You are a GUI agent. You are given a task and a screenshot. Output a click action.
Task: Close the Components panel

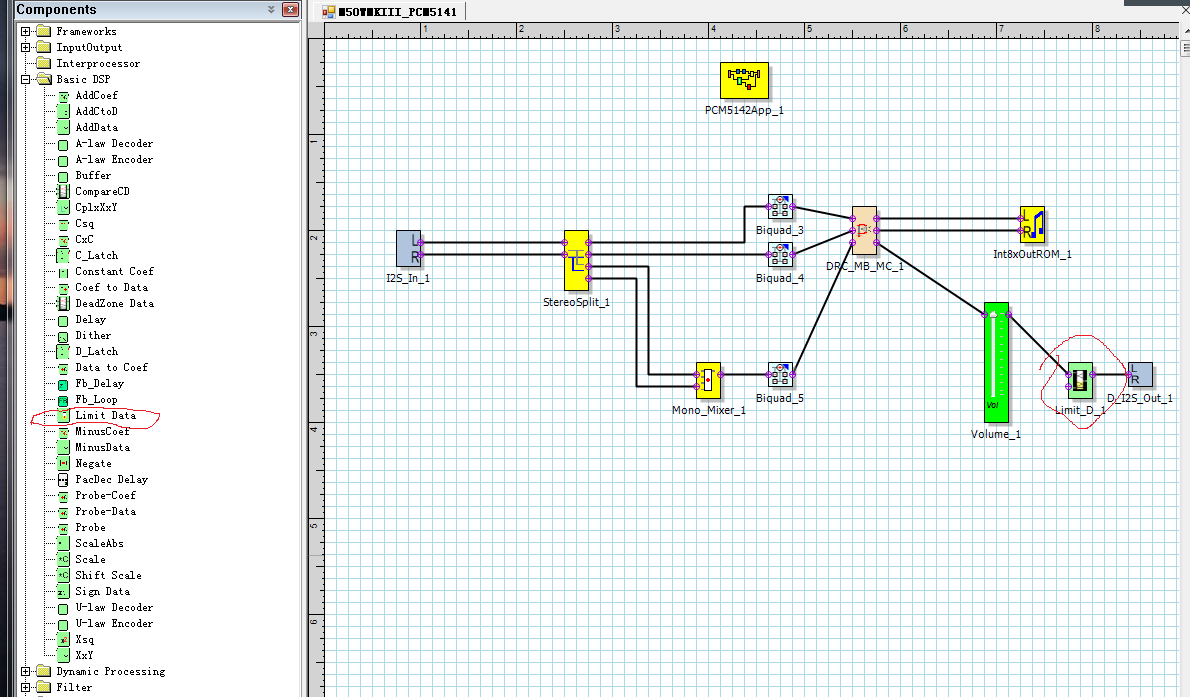click(x=290, y=9)
